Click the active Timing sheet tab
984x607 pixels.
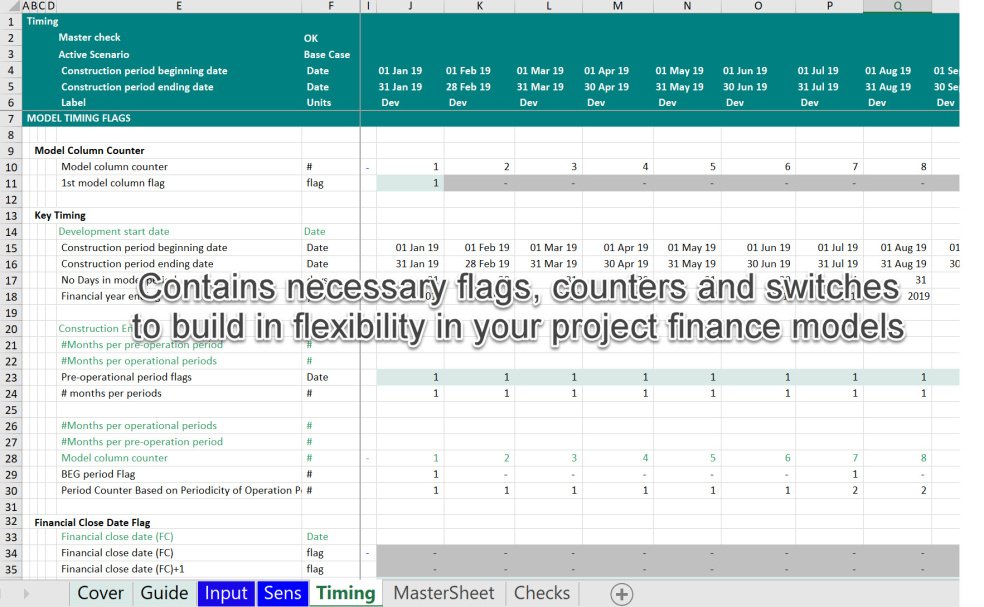[345, 593]
